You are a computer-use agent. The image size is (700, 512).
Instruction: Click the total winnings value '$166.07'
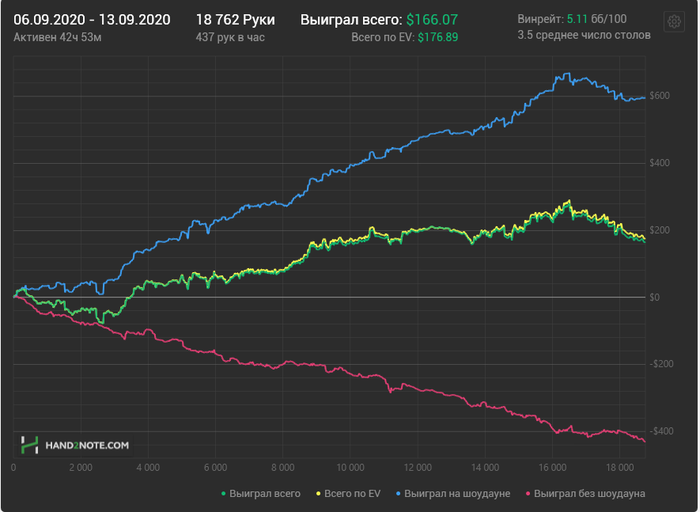[x=432, y=20]
